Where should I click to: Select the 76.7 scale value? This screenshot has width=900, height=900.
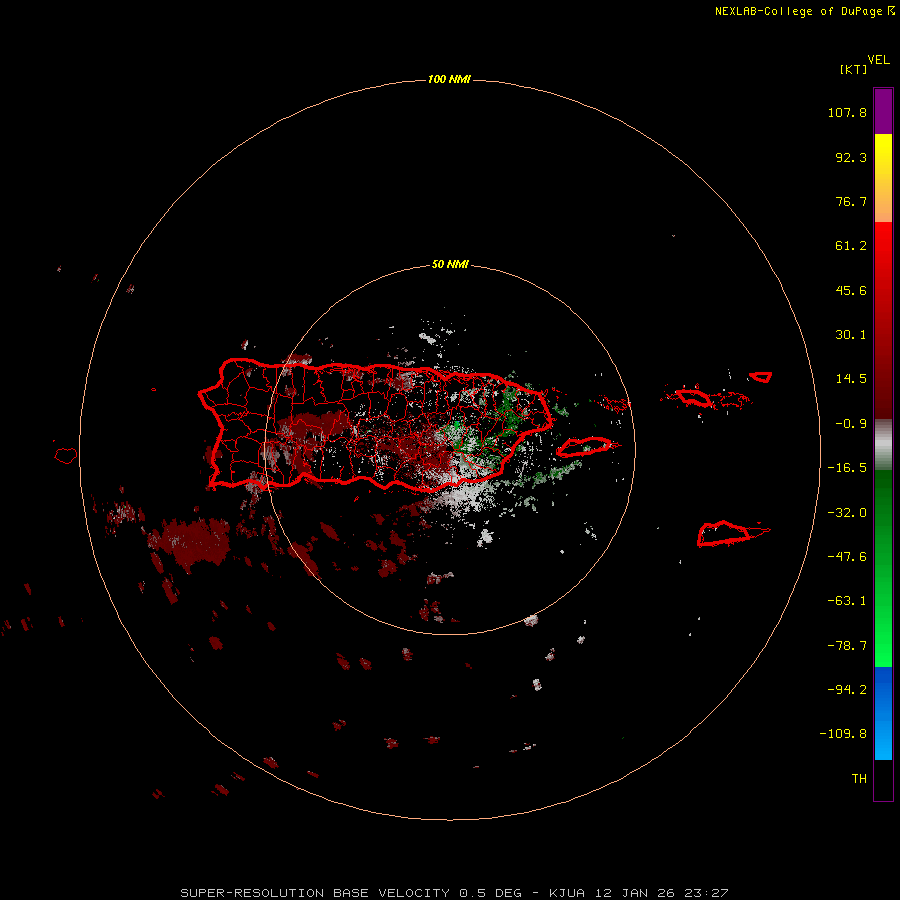click(851, 201)
